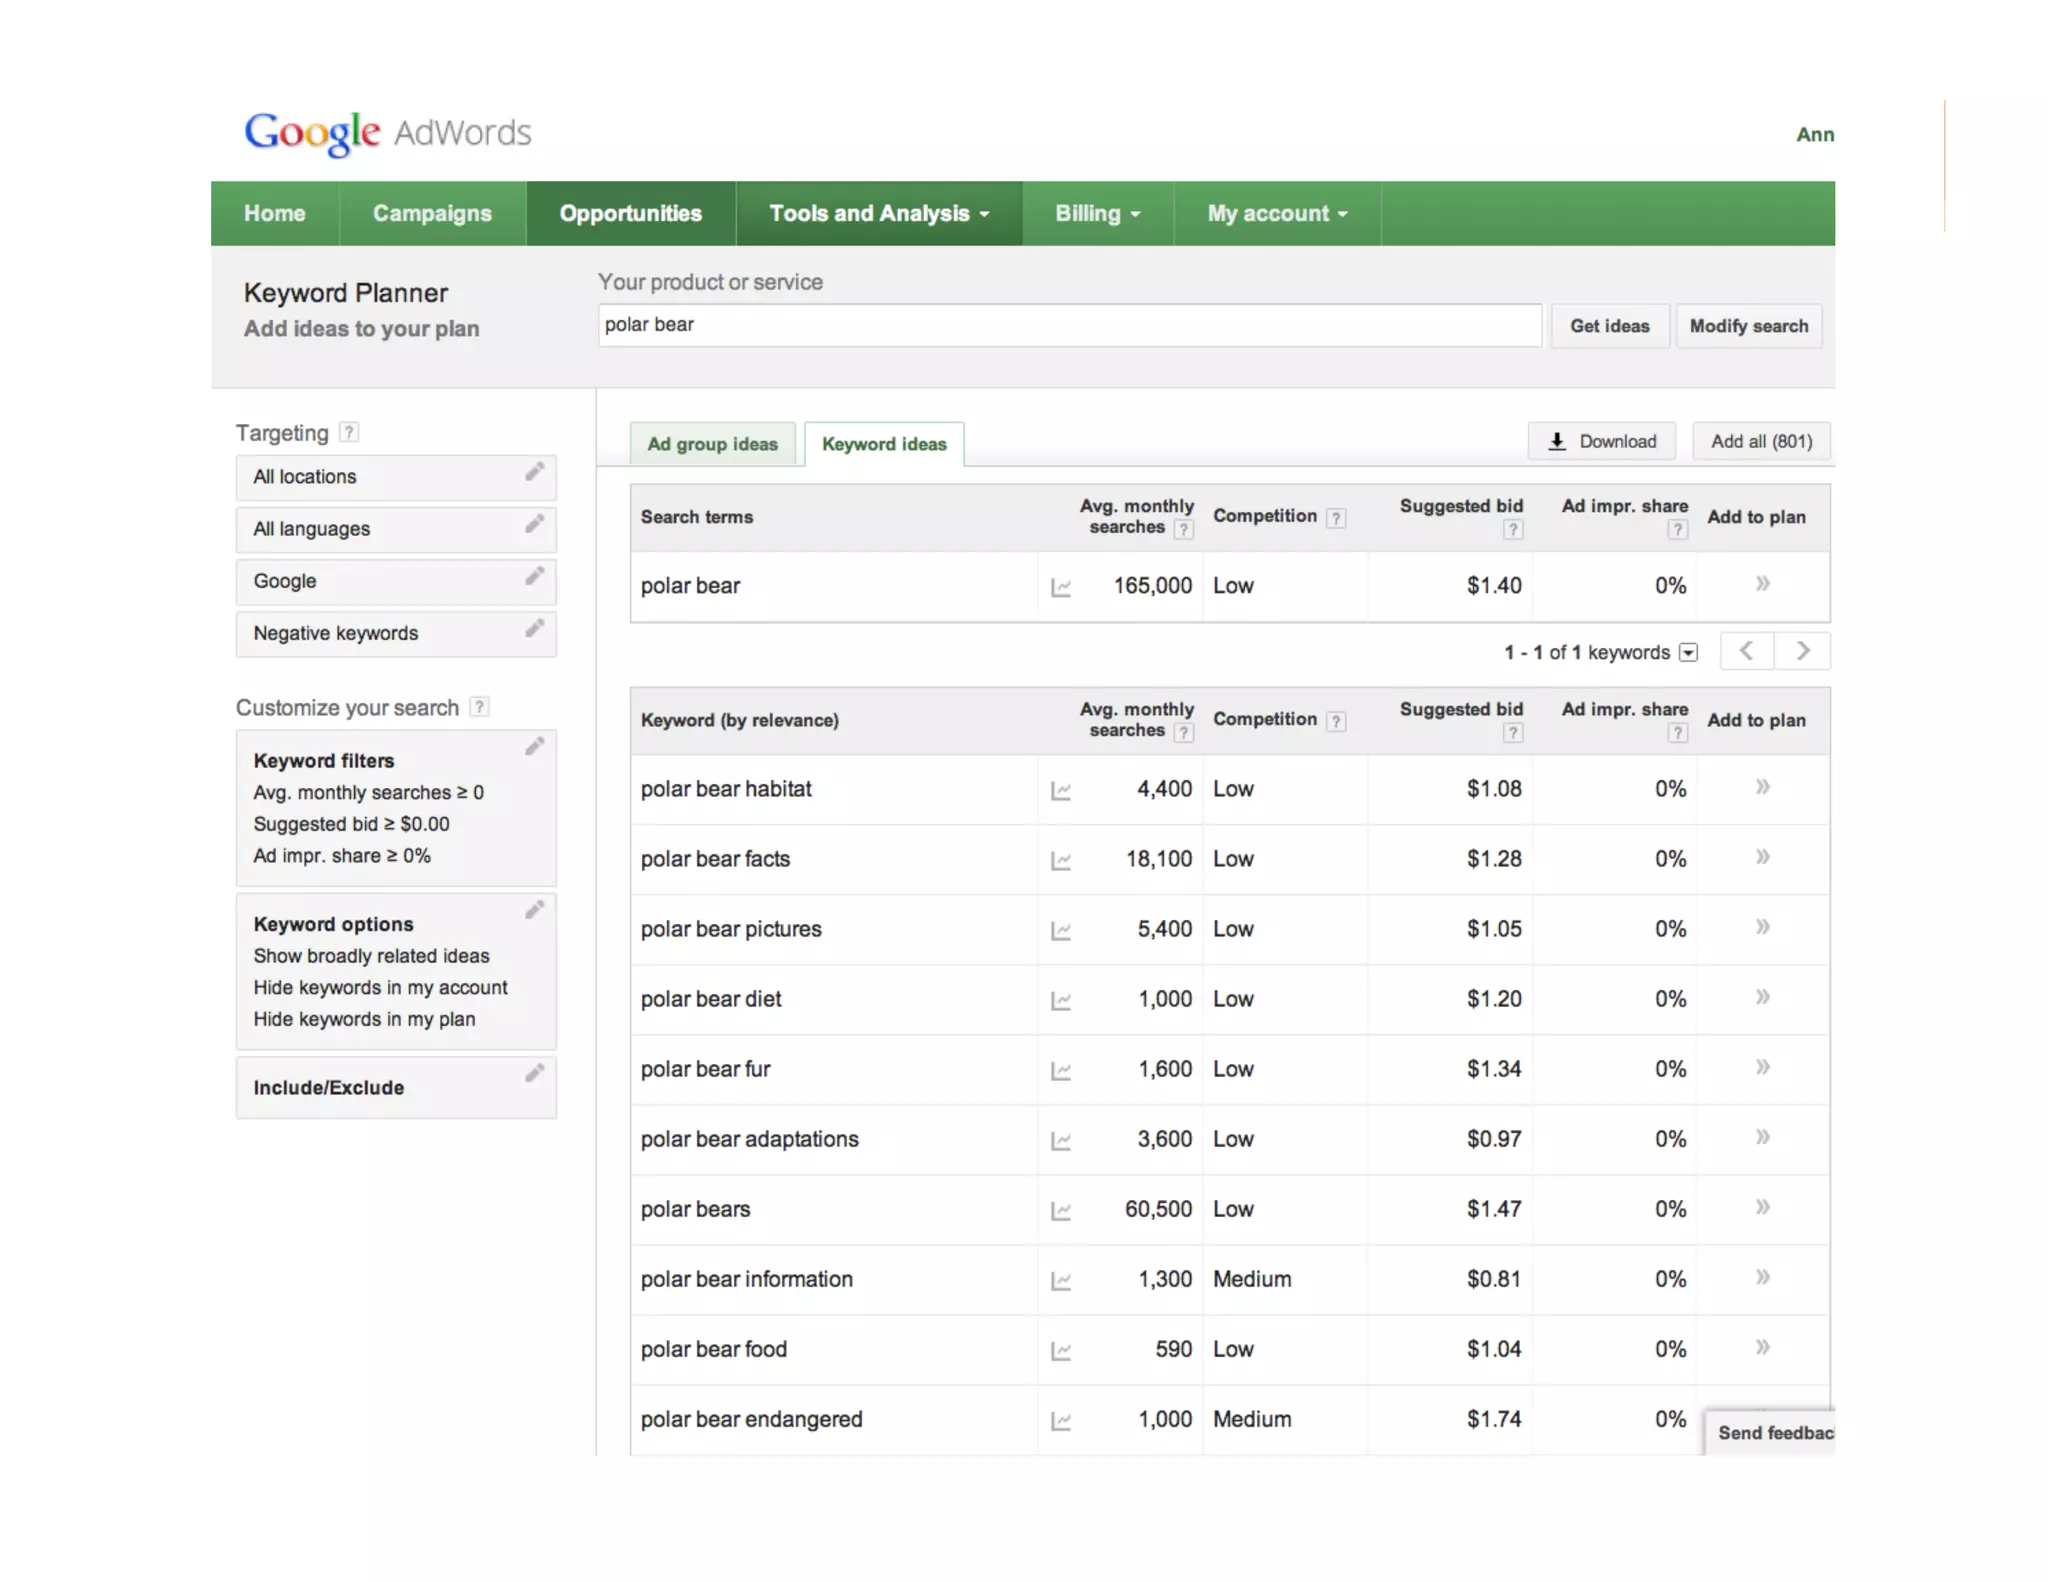
Task: Go to Campaigns in navigation bar
Action: click(432, 213)
